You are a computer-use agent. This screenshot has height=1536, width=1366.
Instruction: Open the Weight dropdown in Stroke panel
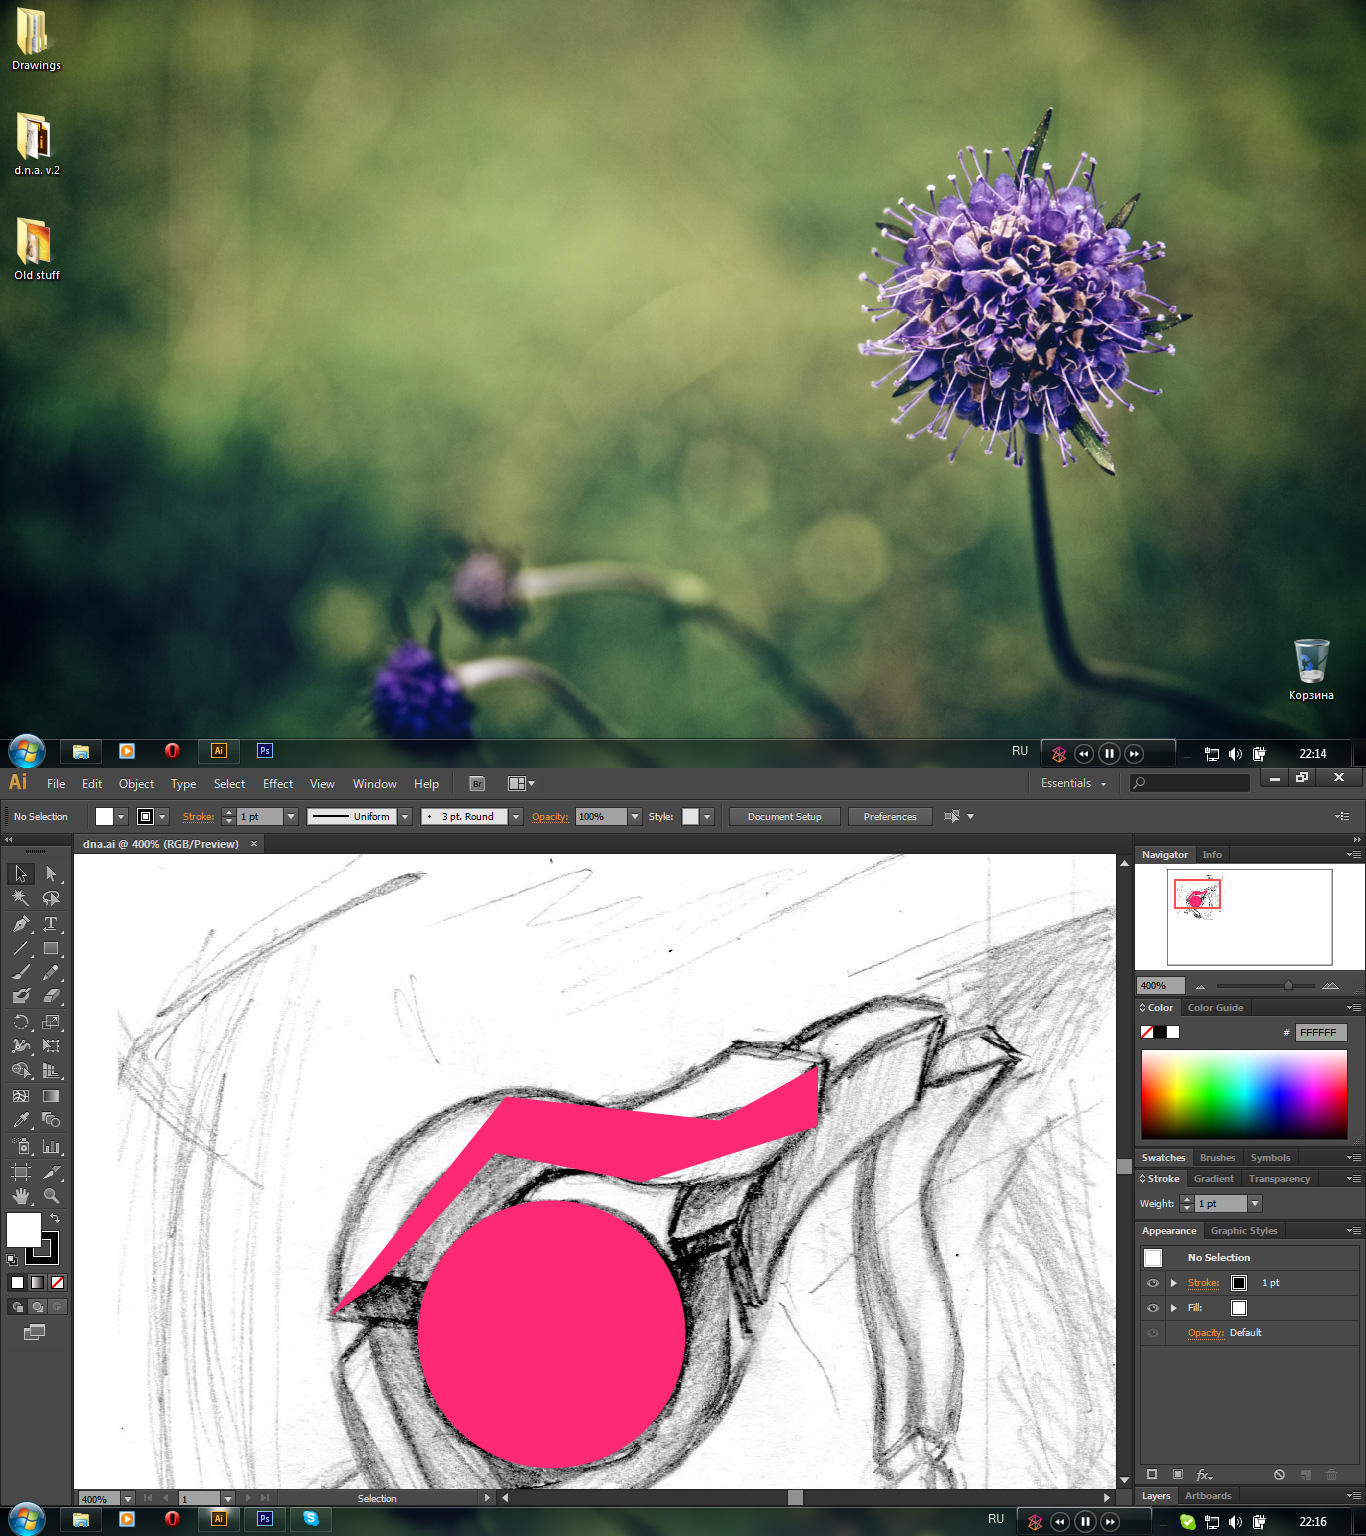click(x=1255, y=1204)
